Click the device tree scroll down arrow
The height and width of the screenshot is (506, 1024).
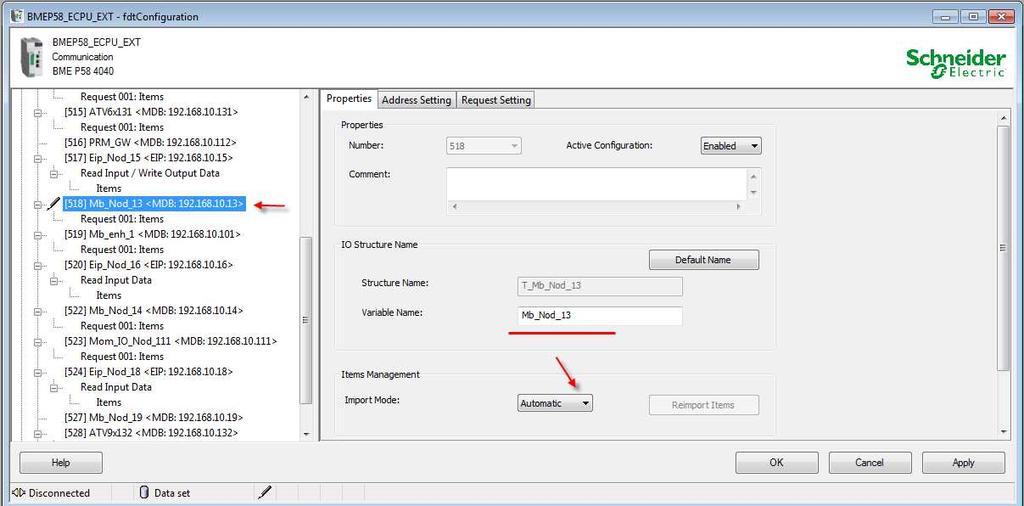click(x=306, y=434)
